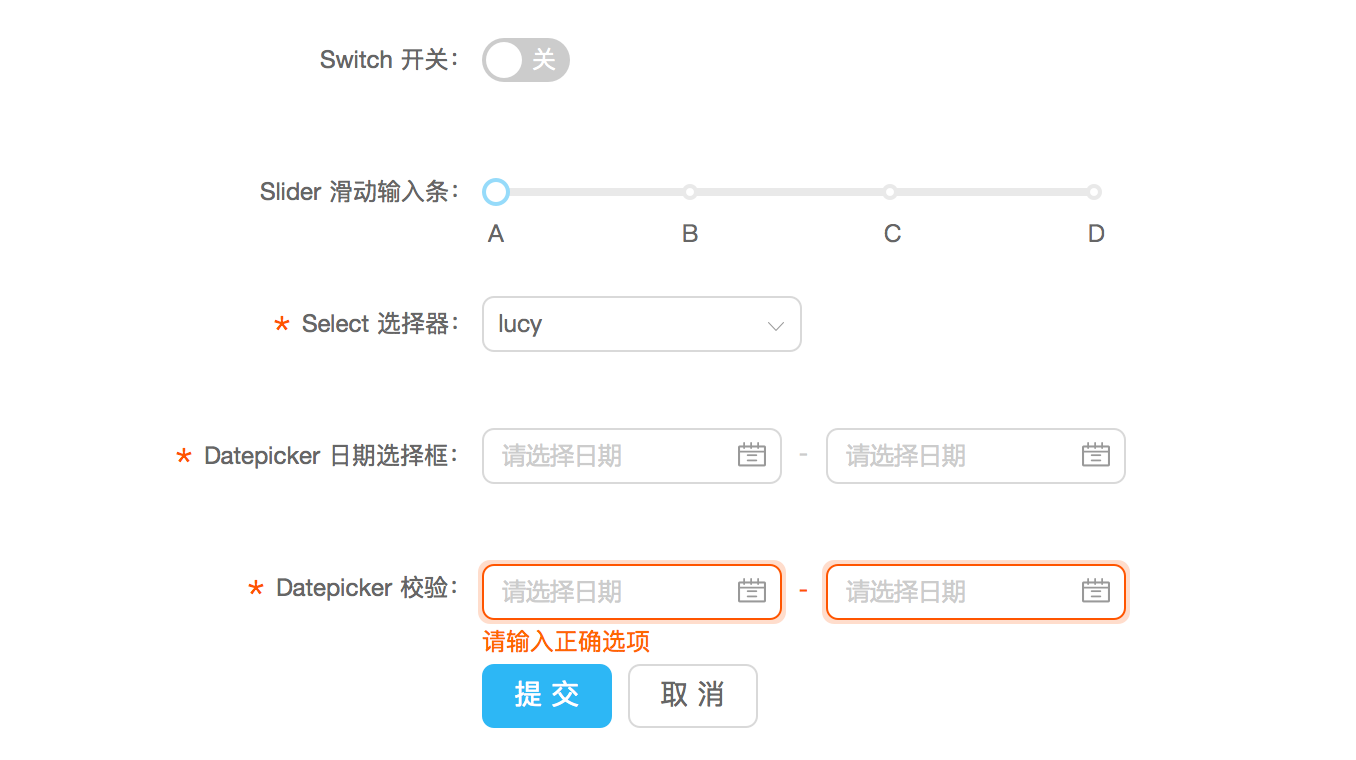Click calendar icon in Datepicker 校验 end field
Image resolution: width=1356 pixels, height=760 pixels.
[x=1096, y=591]
